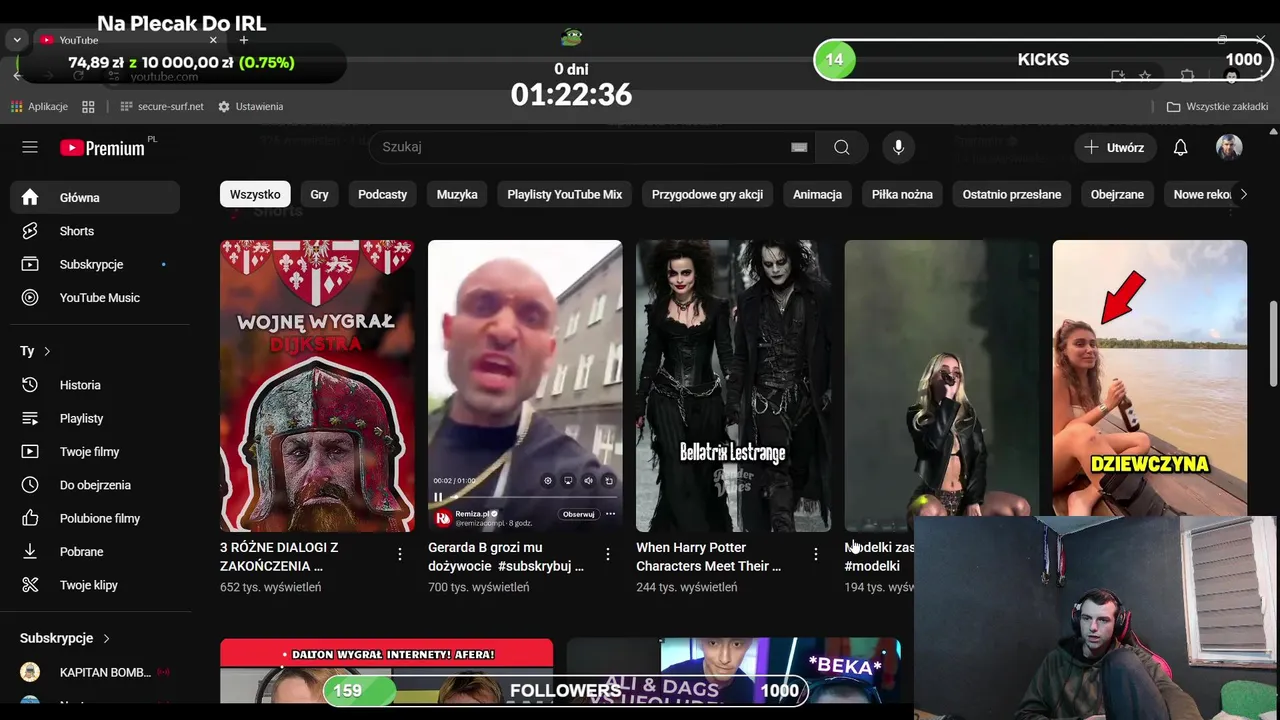Open the hamburger guide menu
Screen dimensions: 1280x720
[30, 147]
